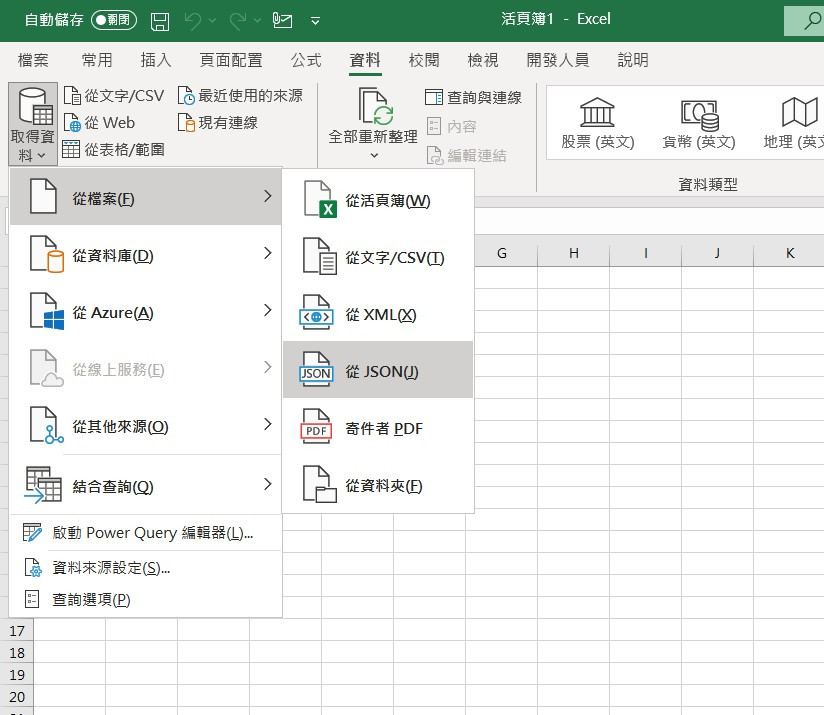Select column J header
Screen dimensions: 824x715
point(718,254)
